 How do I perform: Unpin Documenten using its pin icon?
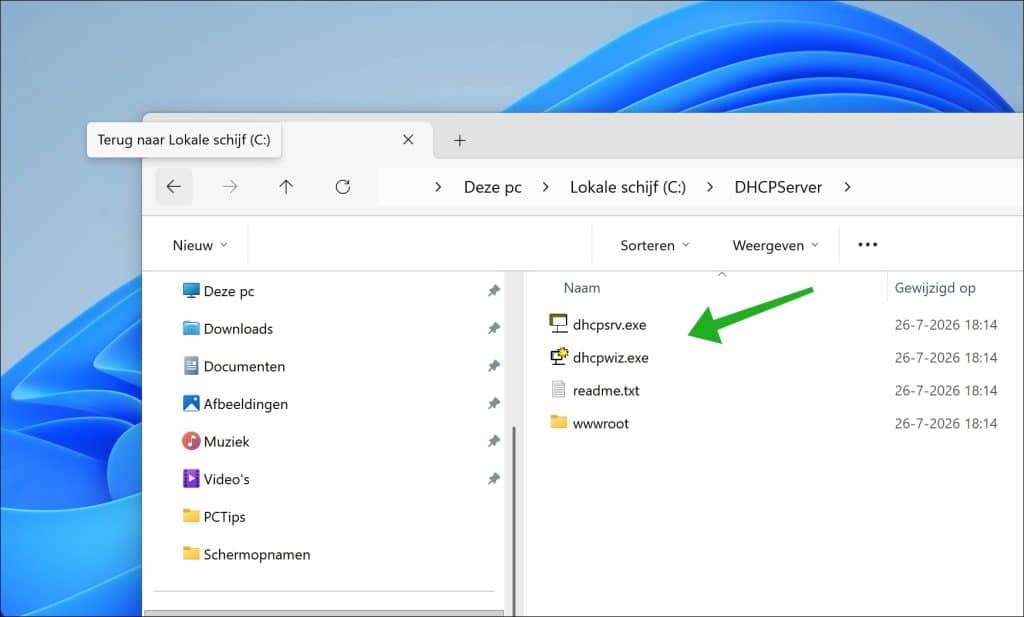point(494,366)
